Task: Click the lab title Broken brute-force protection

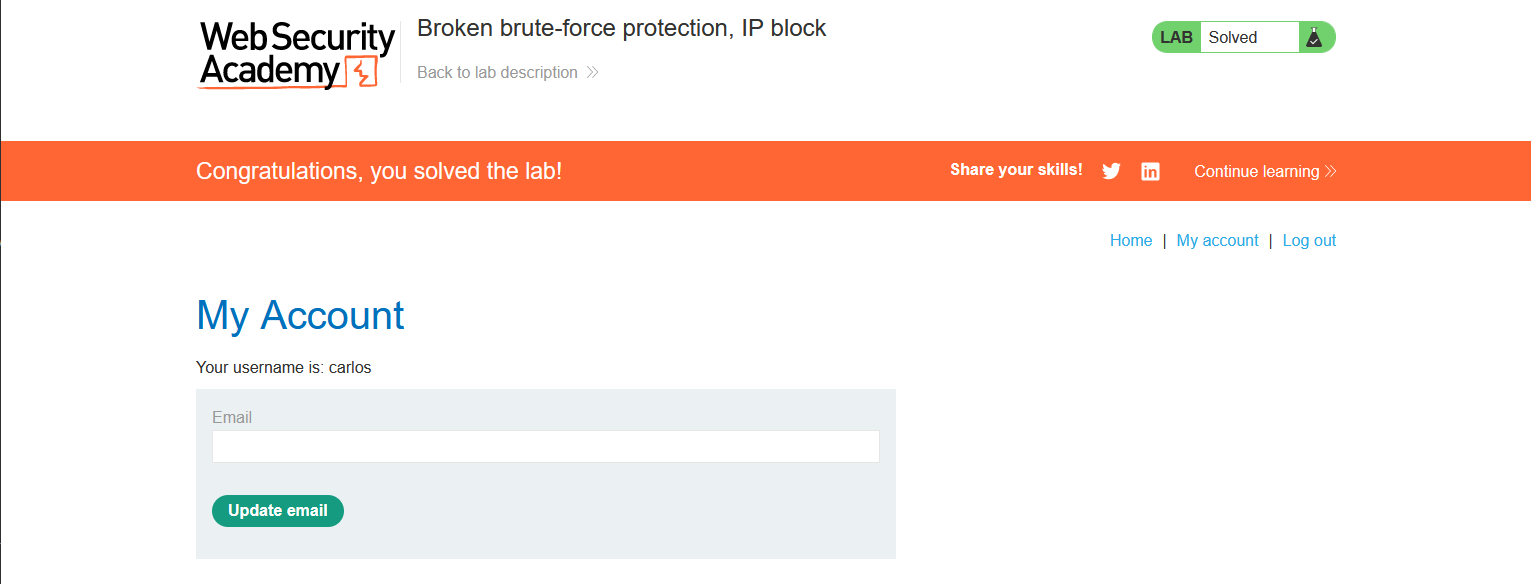Action: tap(621, 28)
